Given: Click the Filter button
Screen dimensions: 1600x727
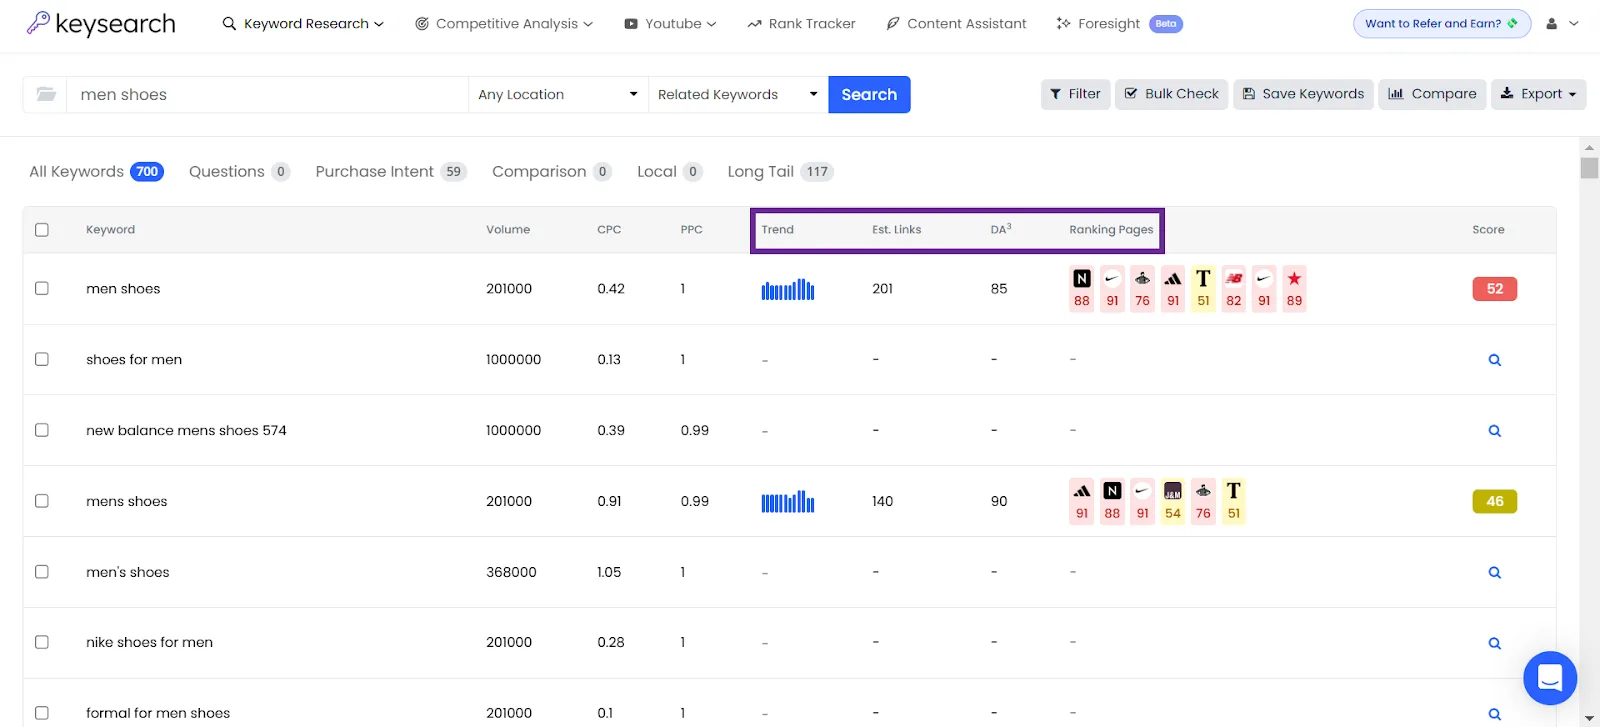Looking at the screenshot, I should coord(1075,94).
